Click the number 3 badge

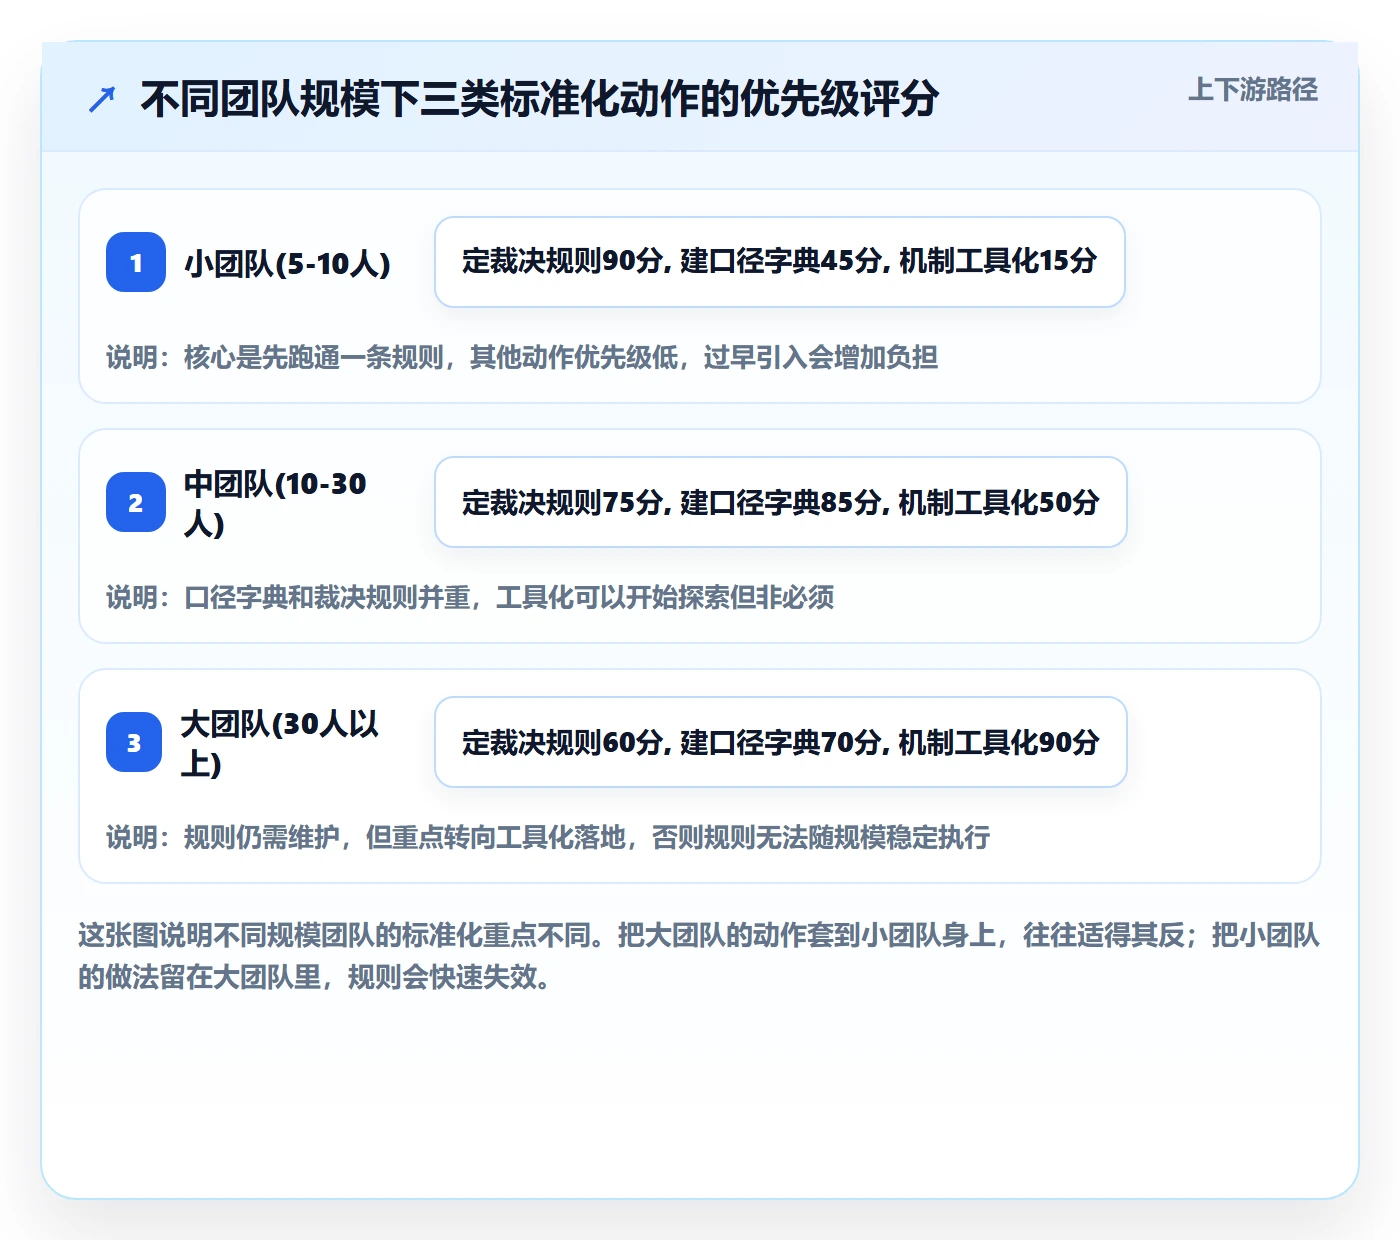(134, 742)
